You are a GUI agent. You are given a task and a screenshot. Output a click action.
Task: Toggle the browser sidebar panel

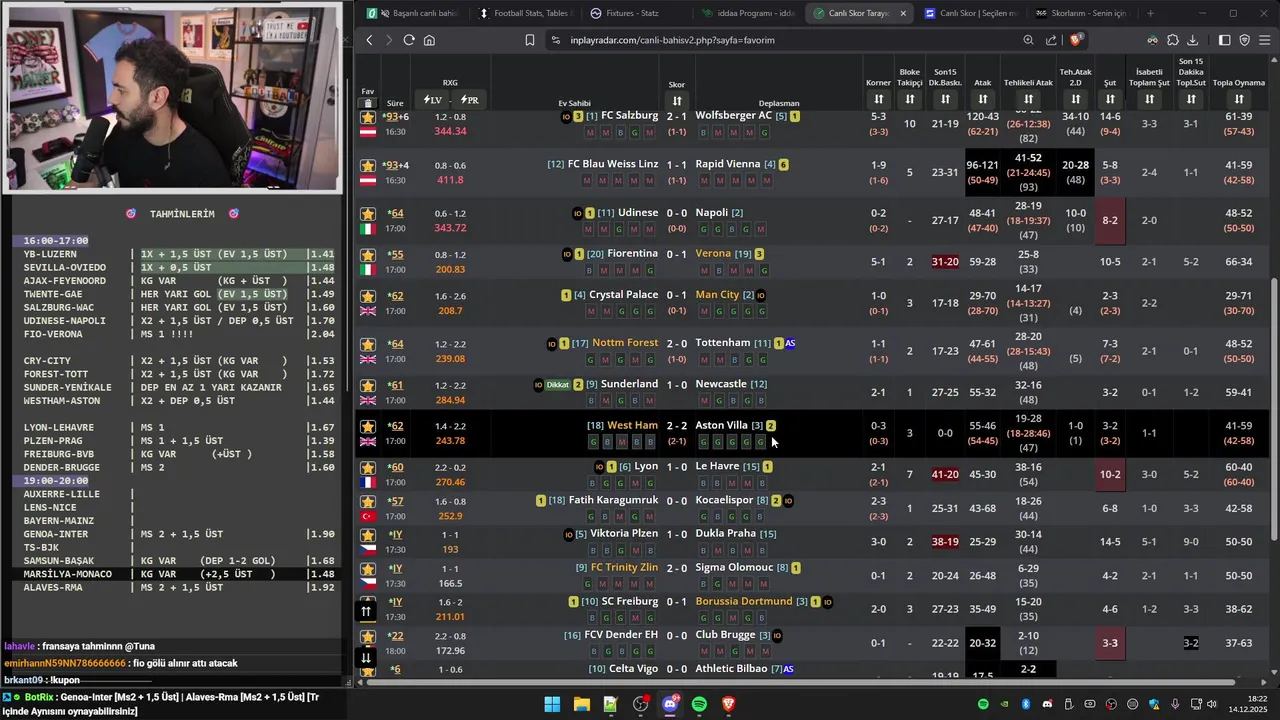coord(1225,40)
